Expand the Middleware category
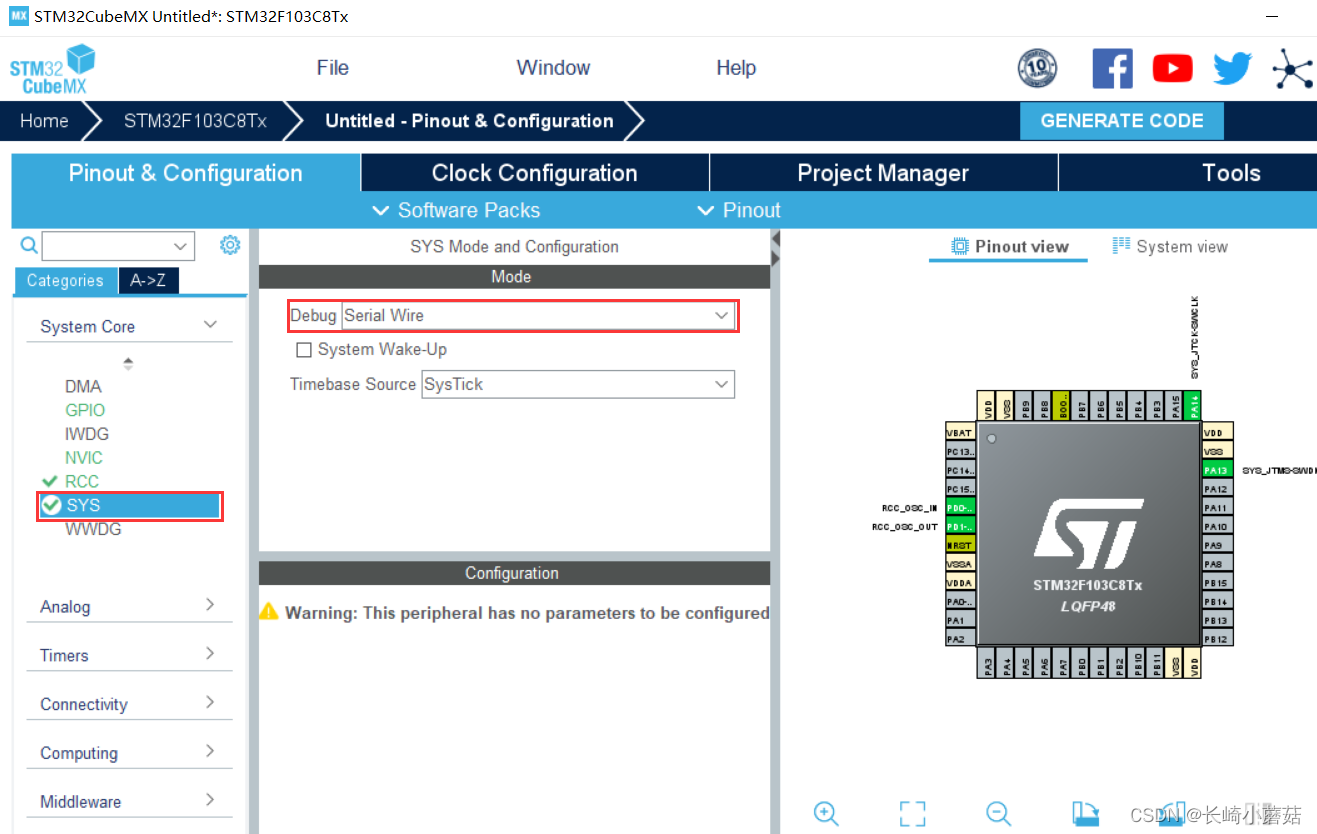Viewport: 1317px width, 834px height. click(x=129, y=801)
